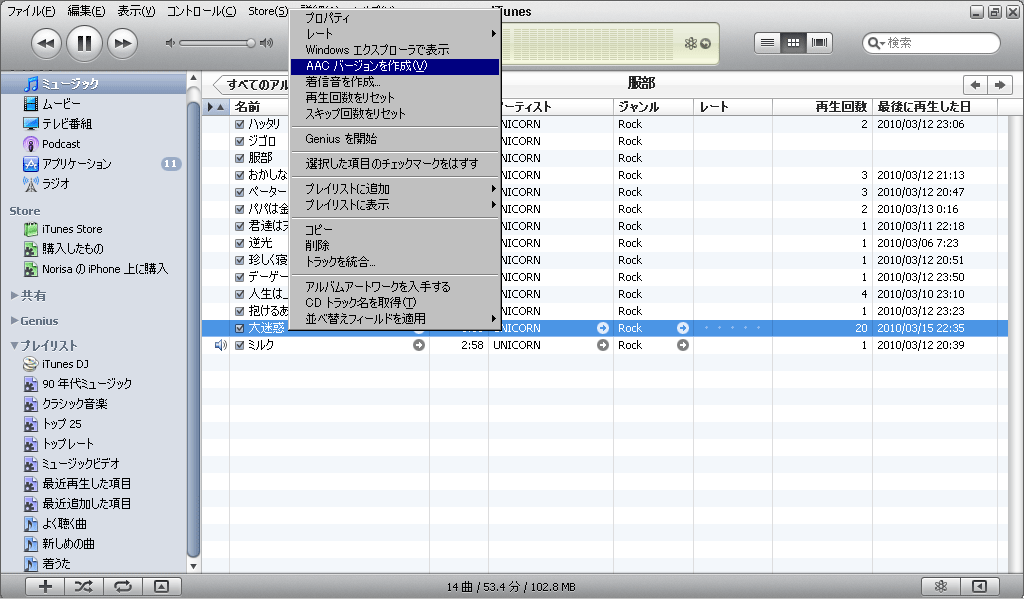Uncheck the ジゴロ track checkbox
1024x600 pixels.
tap(240, 141)
